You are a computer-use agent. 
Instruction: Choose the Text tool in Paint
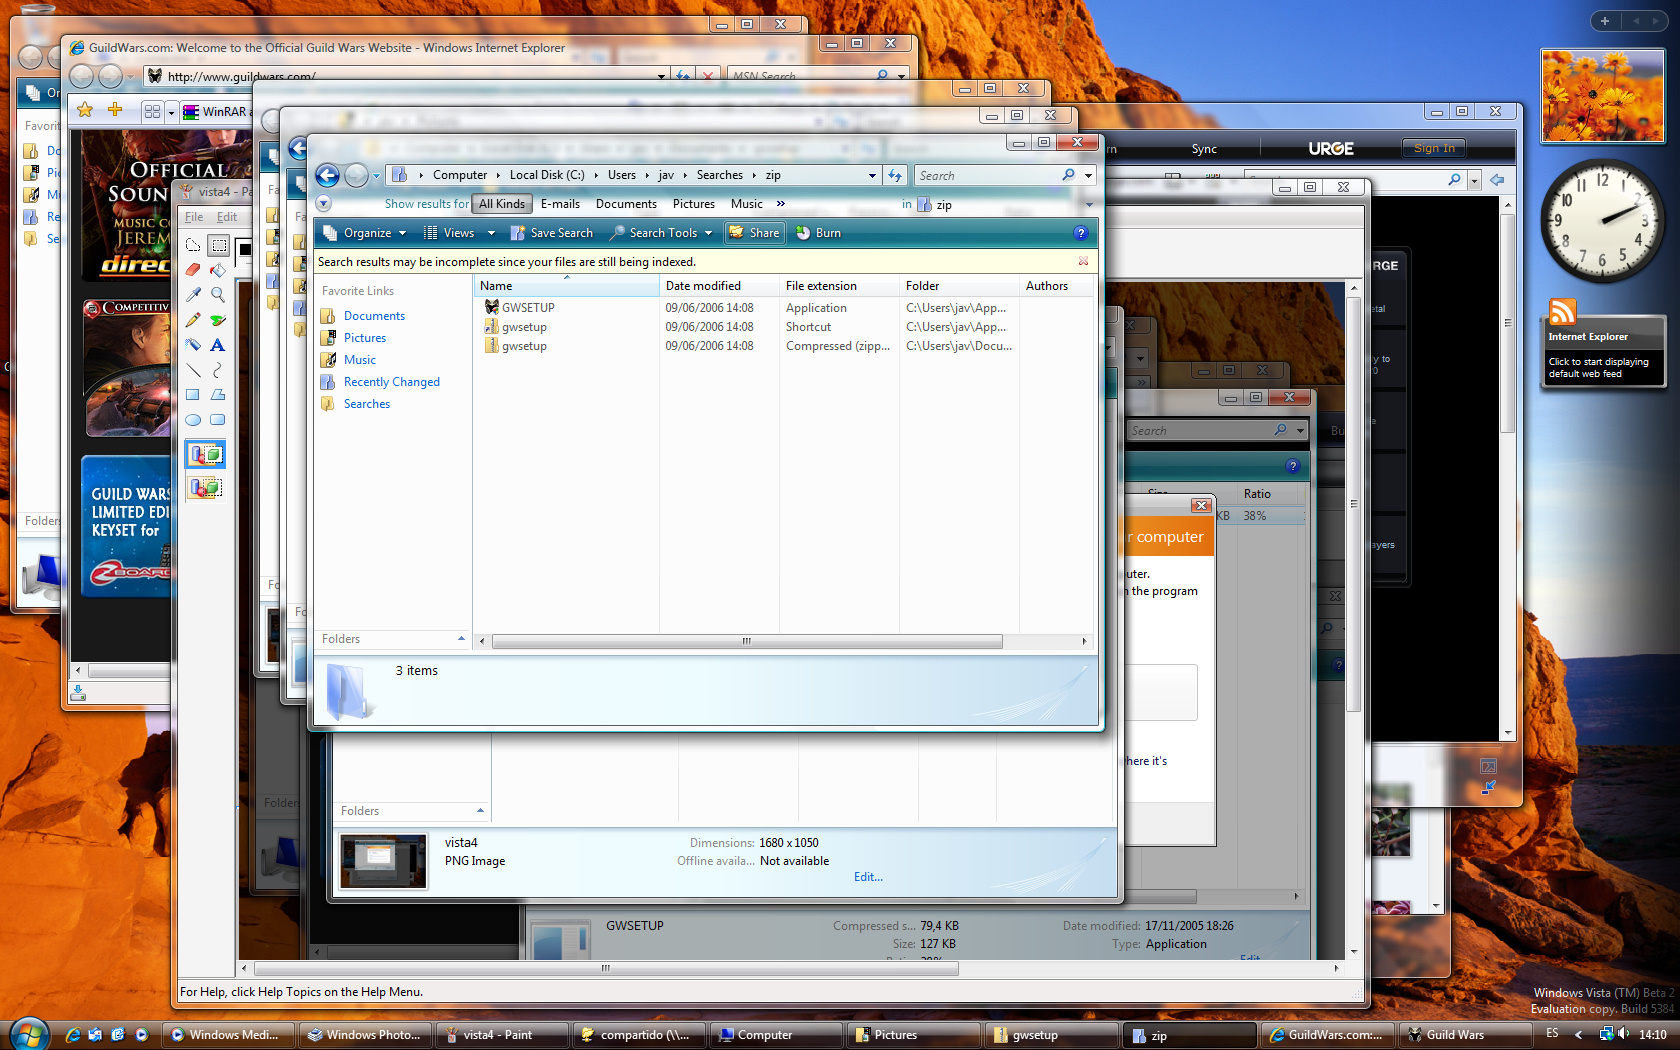217,345
